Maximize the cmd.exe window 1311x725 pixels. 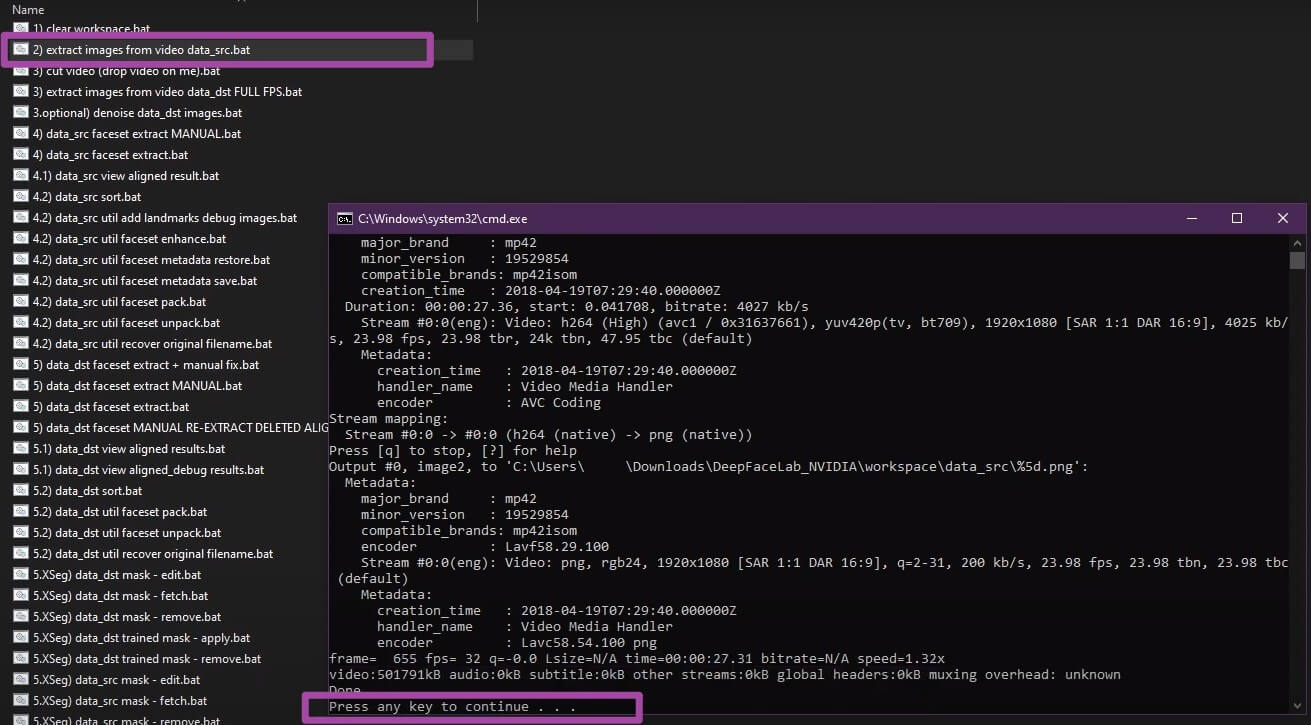click(x=1237, y=218)
